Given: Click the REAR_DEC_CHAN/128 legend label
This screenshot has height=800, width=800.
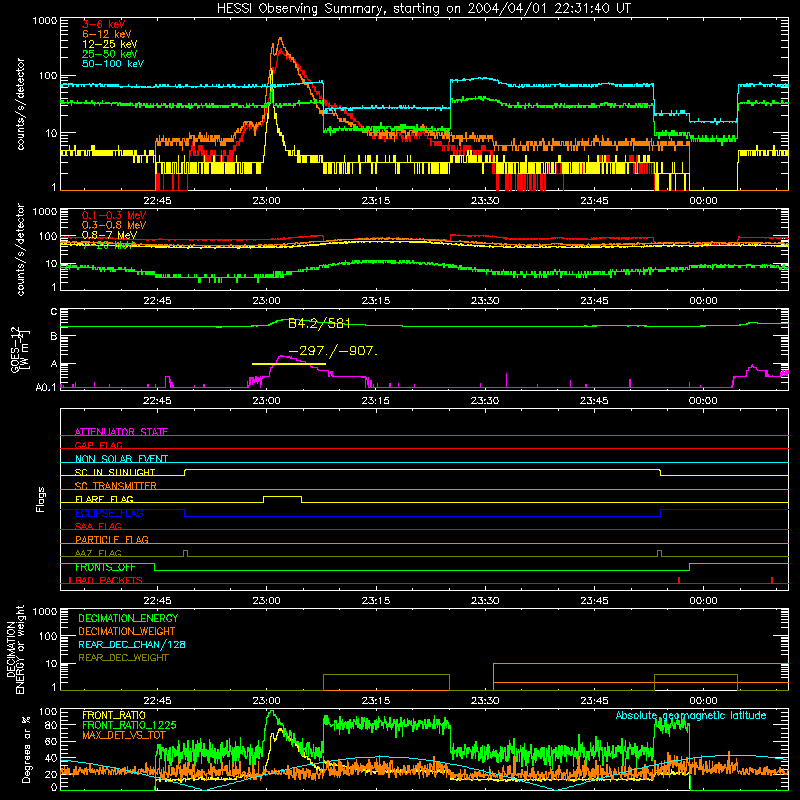Looking at the screenshot, I should point(132,644).
